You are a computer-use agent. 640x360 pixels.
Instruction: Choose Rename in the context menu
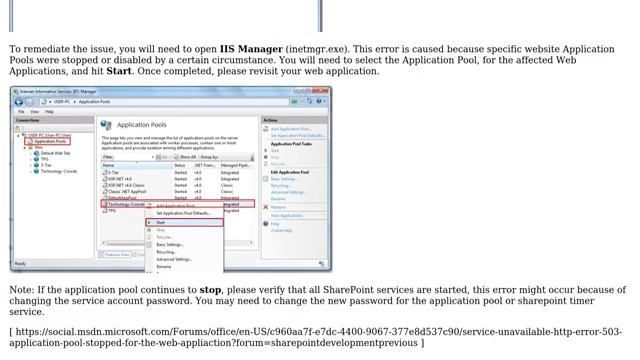click(x=184, y=267)
